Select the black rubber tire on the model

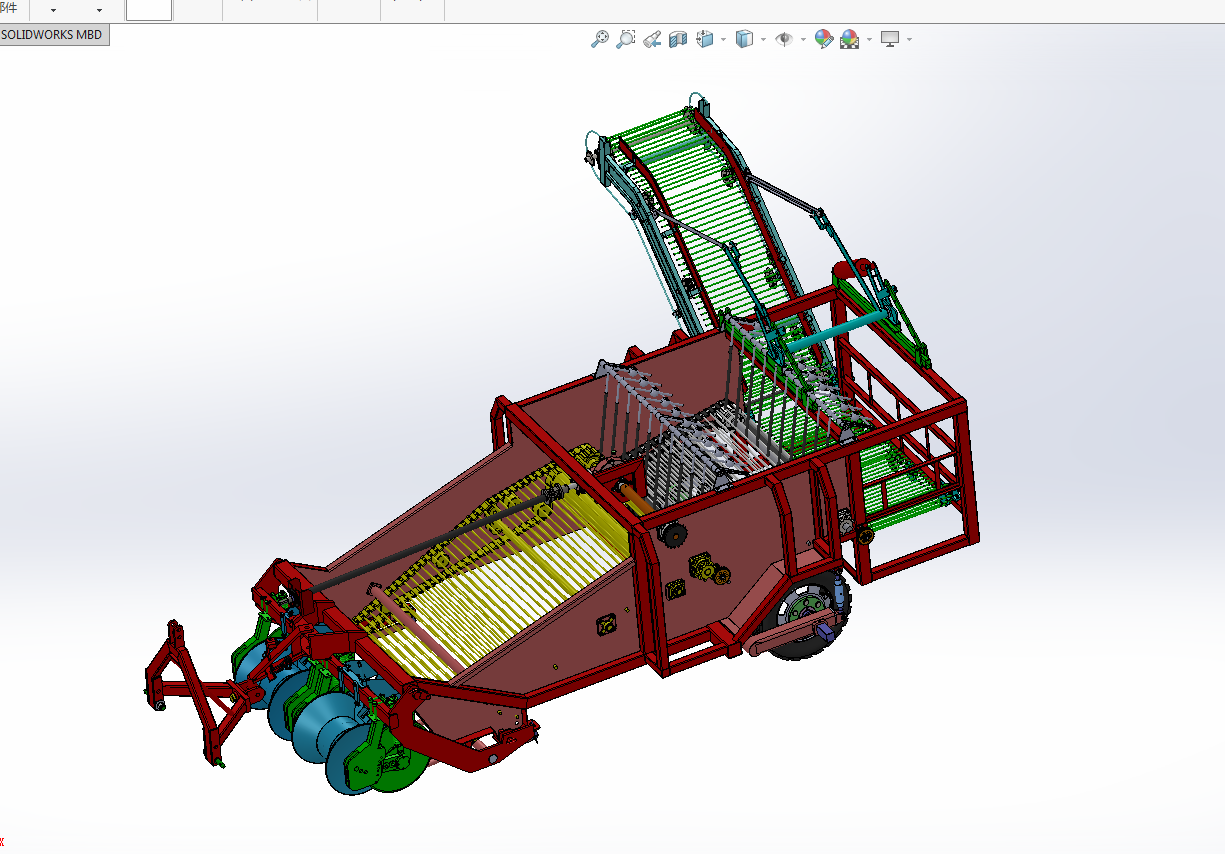coord(808,614)
